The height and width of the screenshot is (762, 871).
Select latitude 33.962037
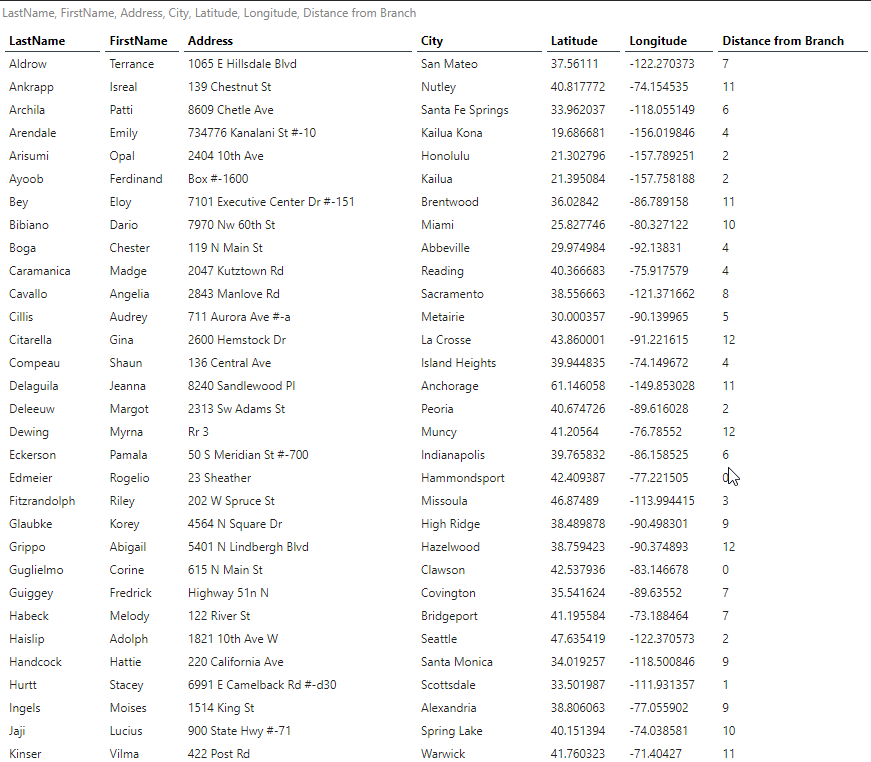[x=578, y=110]
